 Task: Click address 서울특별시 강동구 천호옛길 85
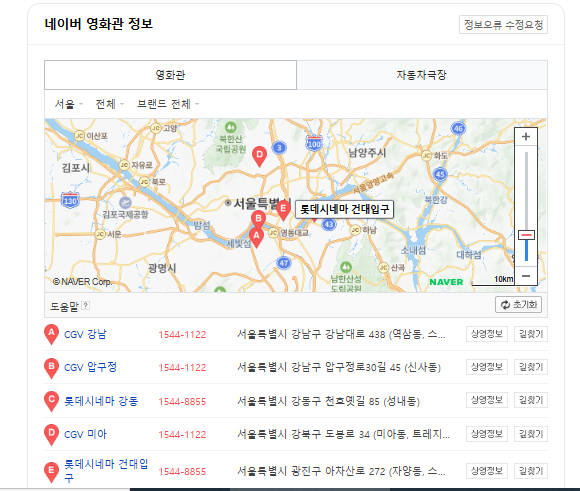tap(328, 401)
